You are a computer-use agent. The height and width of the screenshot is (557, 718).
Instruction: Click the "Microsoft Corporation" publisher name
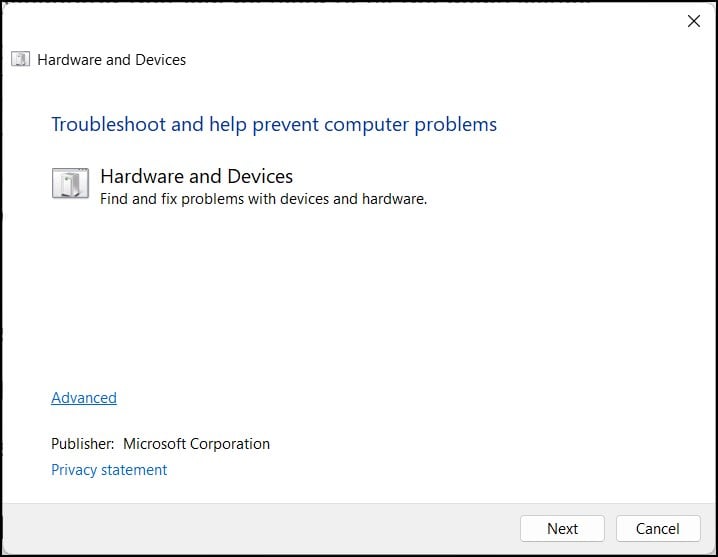[196, 444]
